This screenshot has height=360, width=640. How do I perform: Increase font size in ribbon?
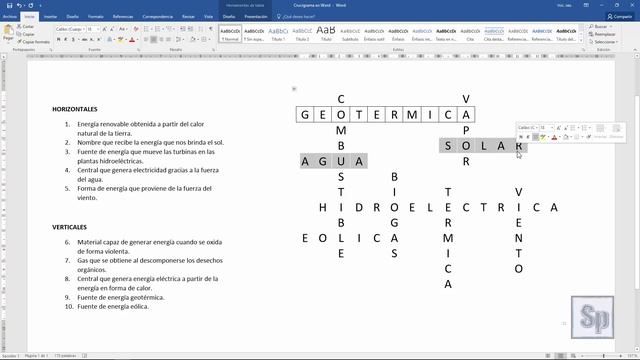point(104,29)
